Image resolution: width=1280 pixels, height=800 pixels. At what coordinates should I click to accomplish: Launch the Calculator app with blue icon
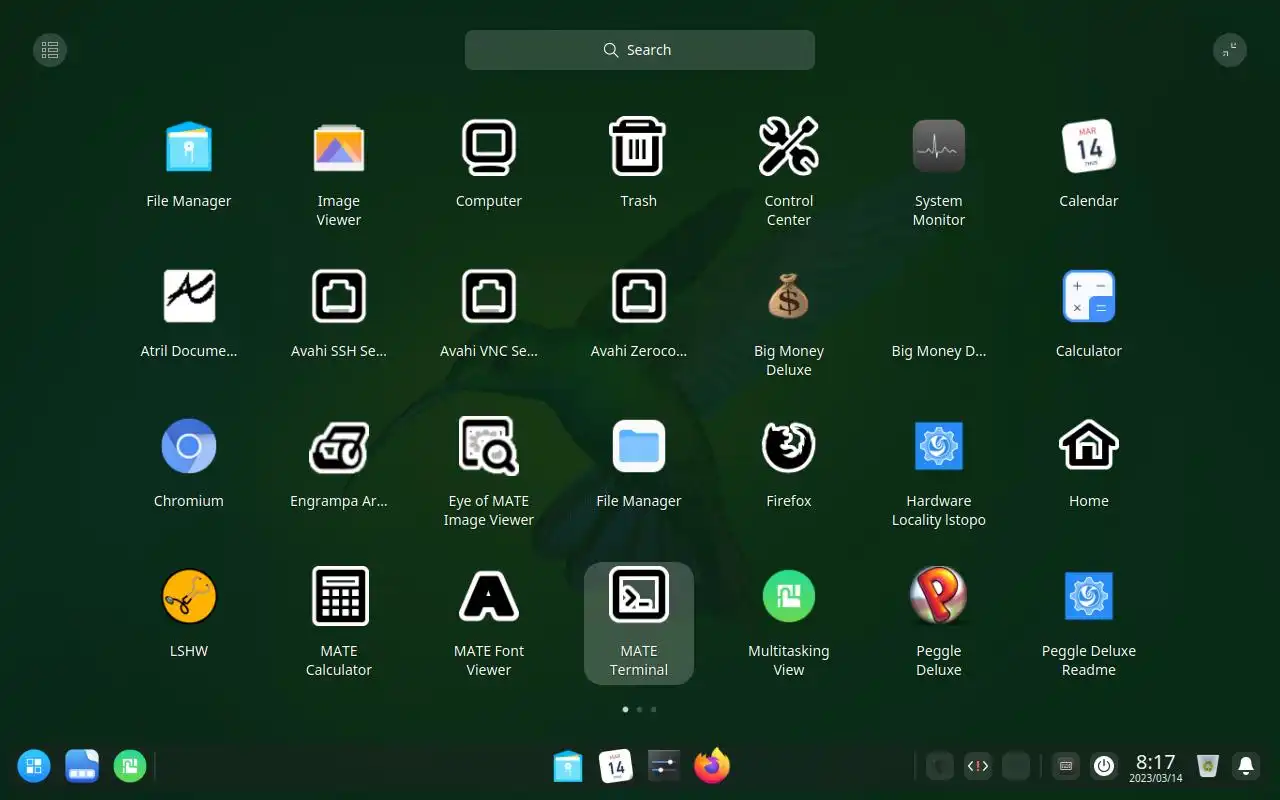coord(1089,297)
